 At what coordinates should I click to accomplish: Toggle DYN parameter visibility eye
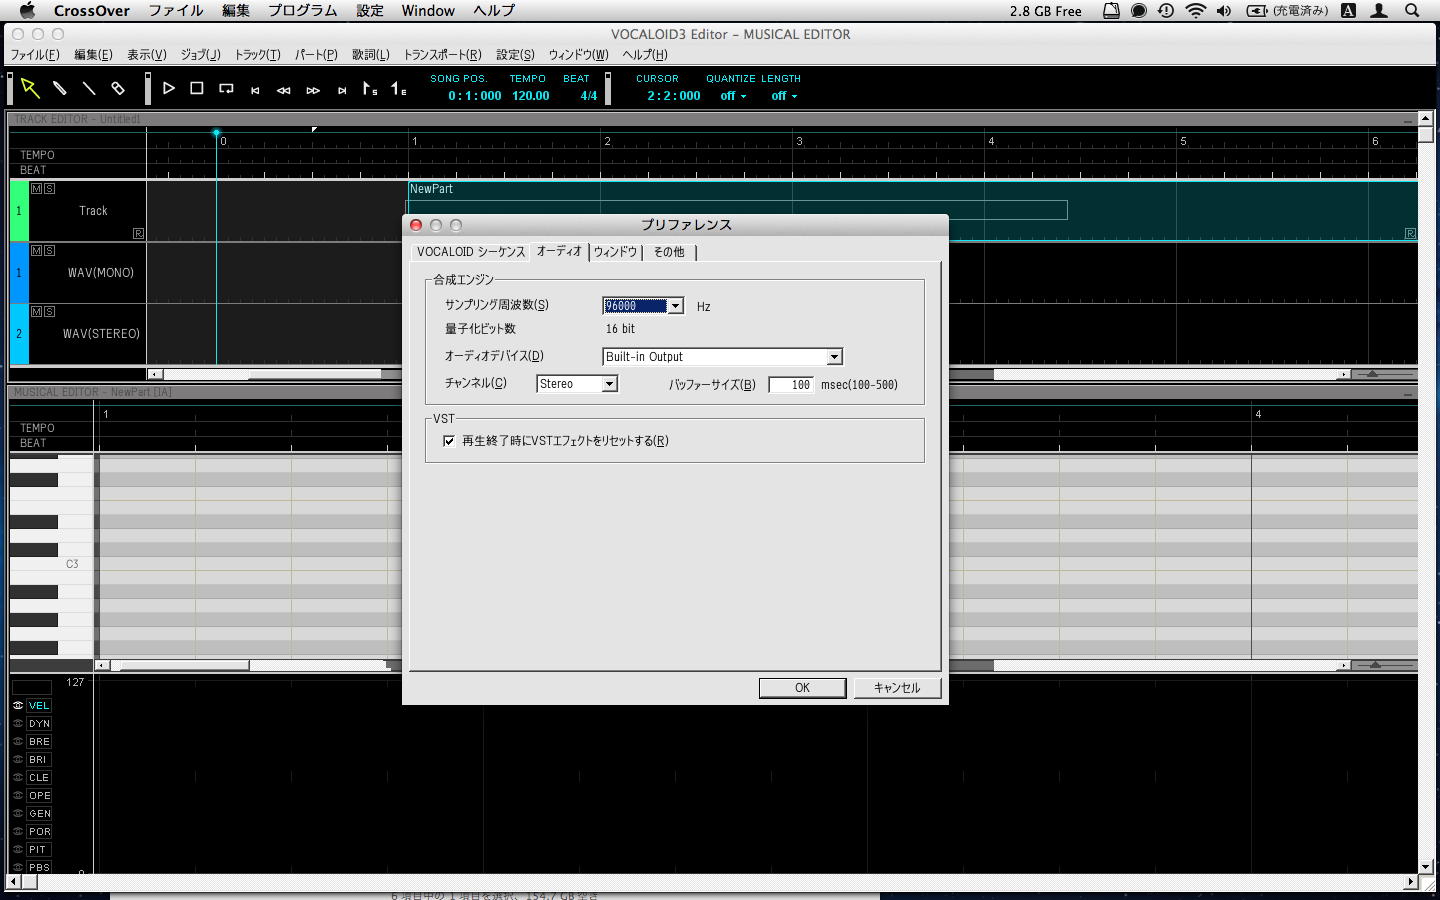pyautogui.click(x=18, y=723)
